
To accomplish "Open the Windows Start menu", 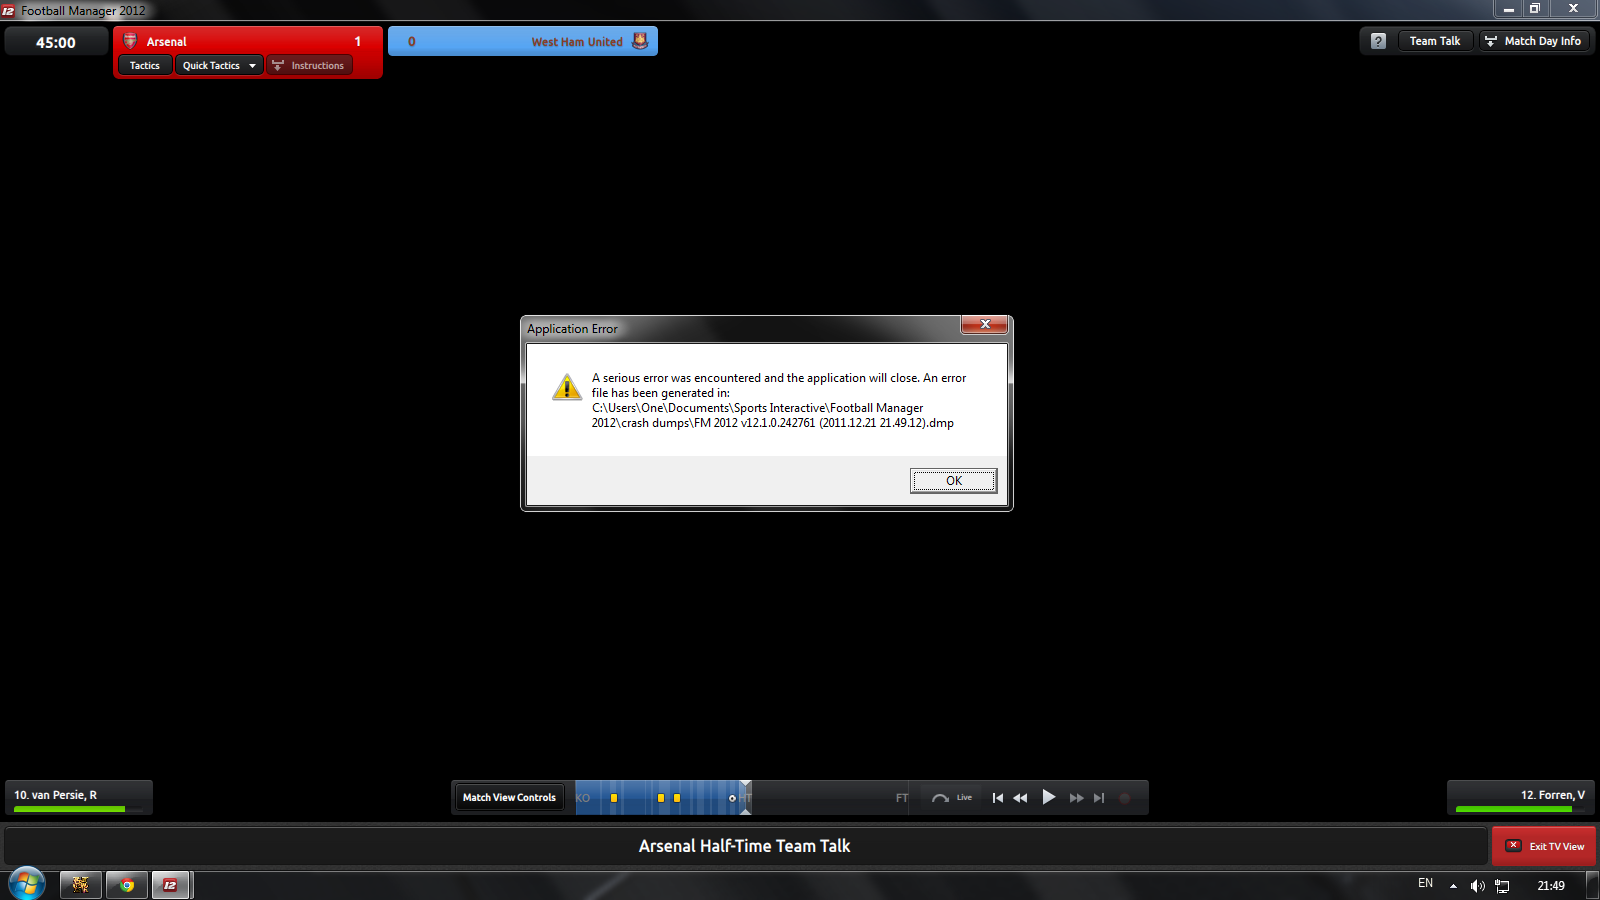I will click(x=27, y=885).
